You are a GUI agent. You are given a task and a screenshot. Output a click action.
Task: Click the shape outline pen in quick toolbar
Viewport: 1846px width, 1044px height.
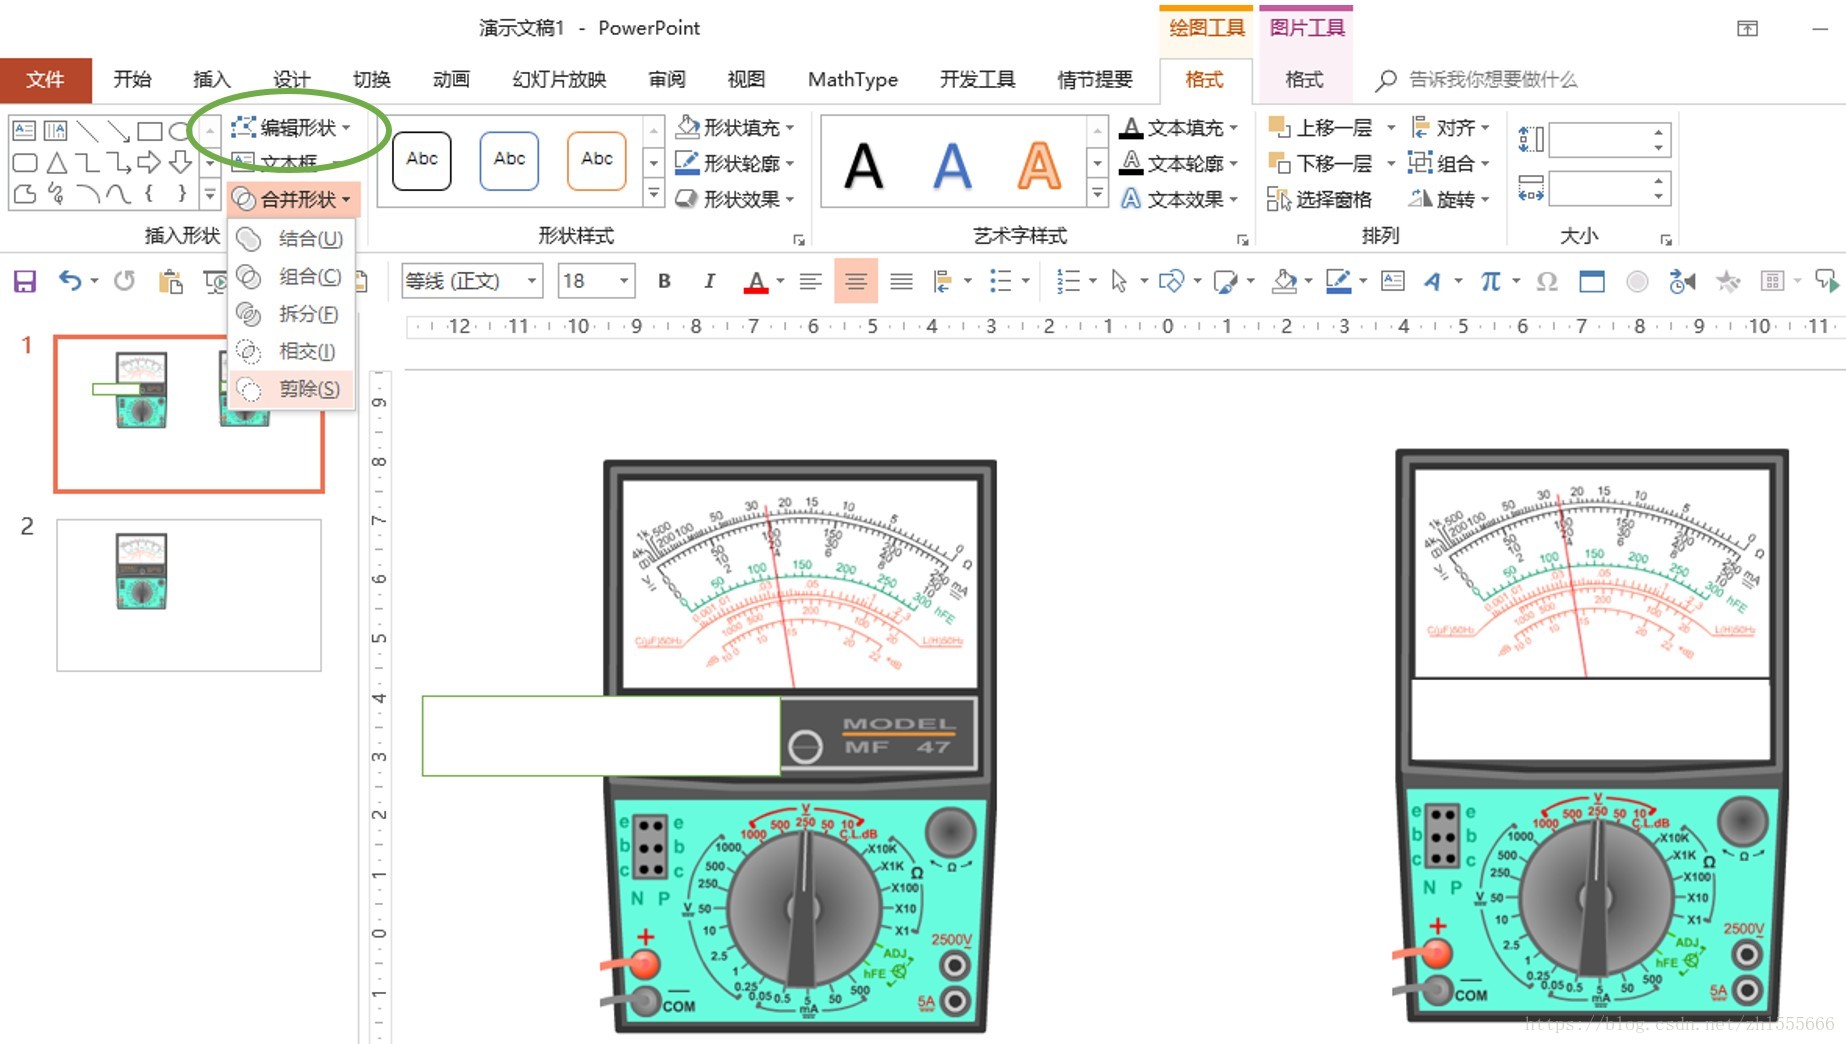1338,282
